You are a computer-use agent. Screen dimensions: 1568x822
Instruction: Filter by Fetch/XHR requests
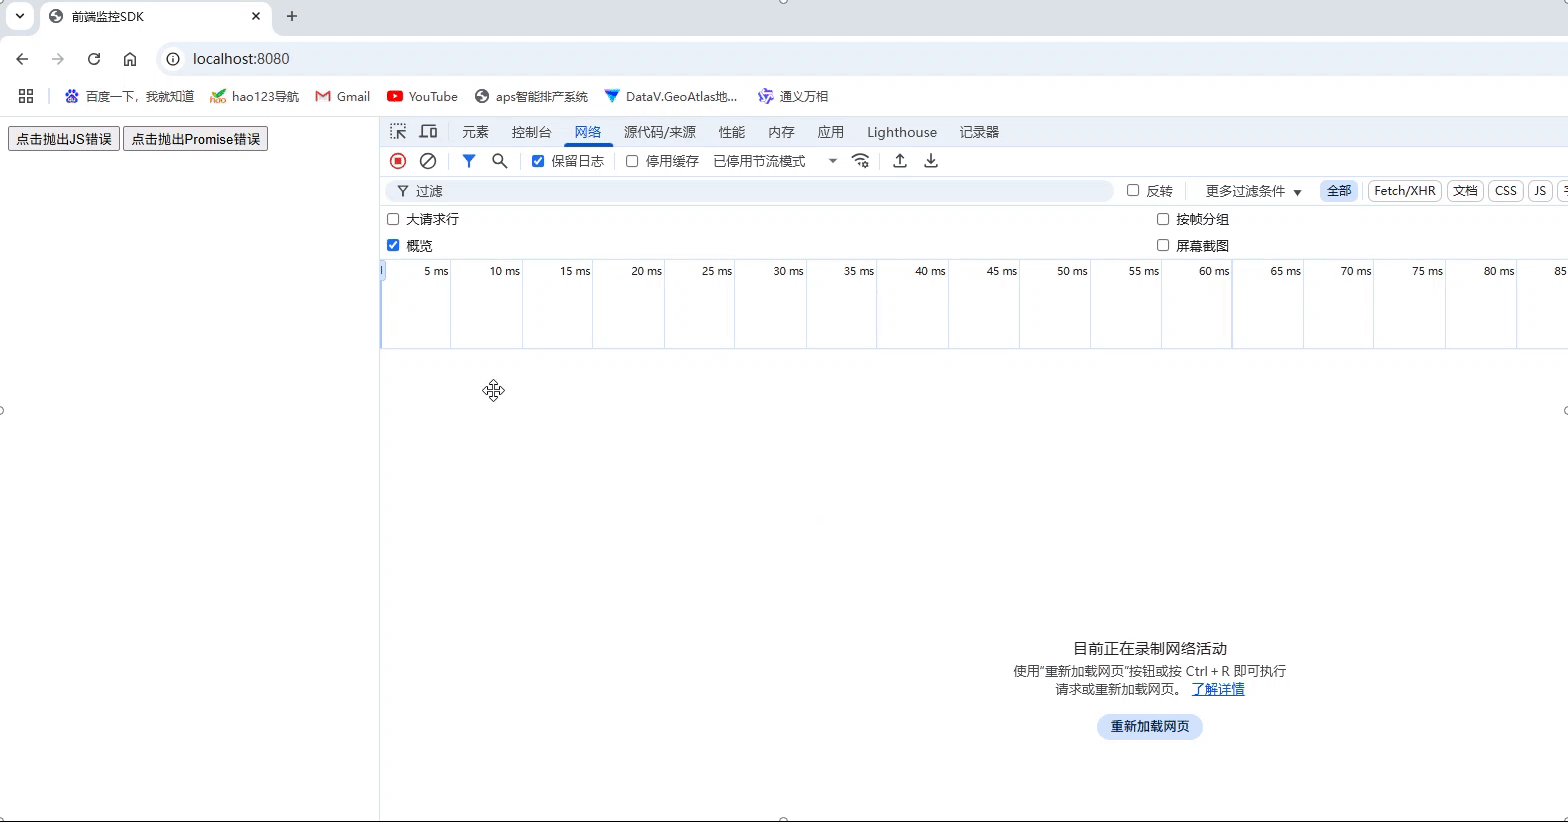tap(1404, 191)
